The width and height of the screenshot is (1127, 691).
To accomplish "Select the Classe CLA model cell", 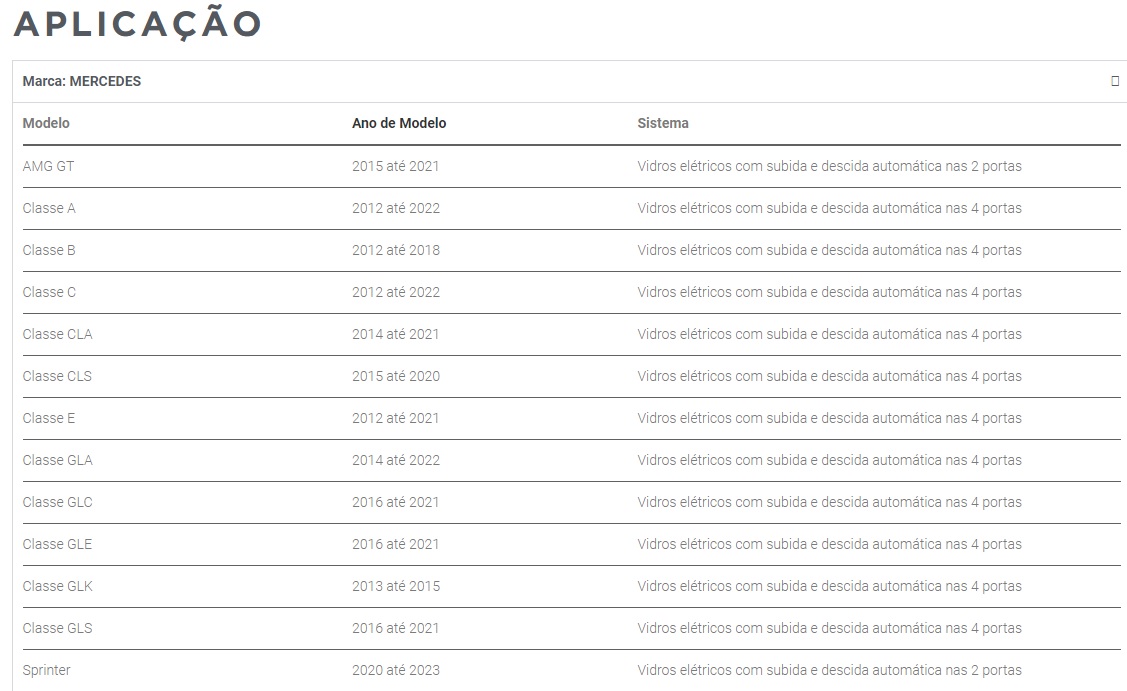I will 58,334.
